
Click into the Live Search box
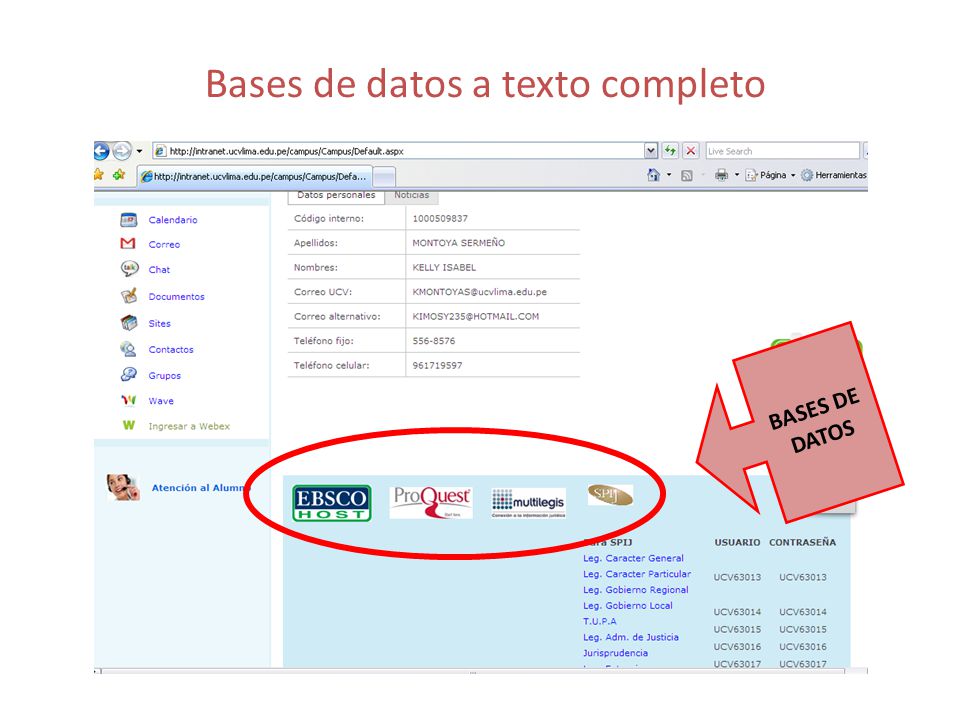(782, 151)
